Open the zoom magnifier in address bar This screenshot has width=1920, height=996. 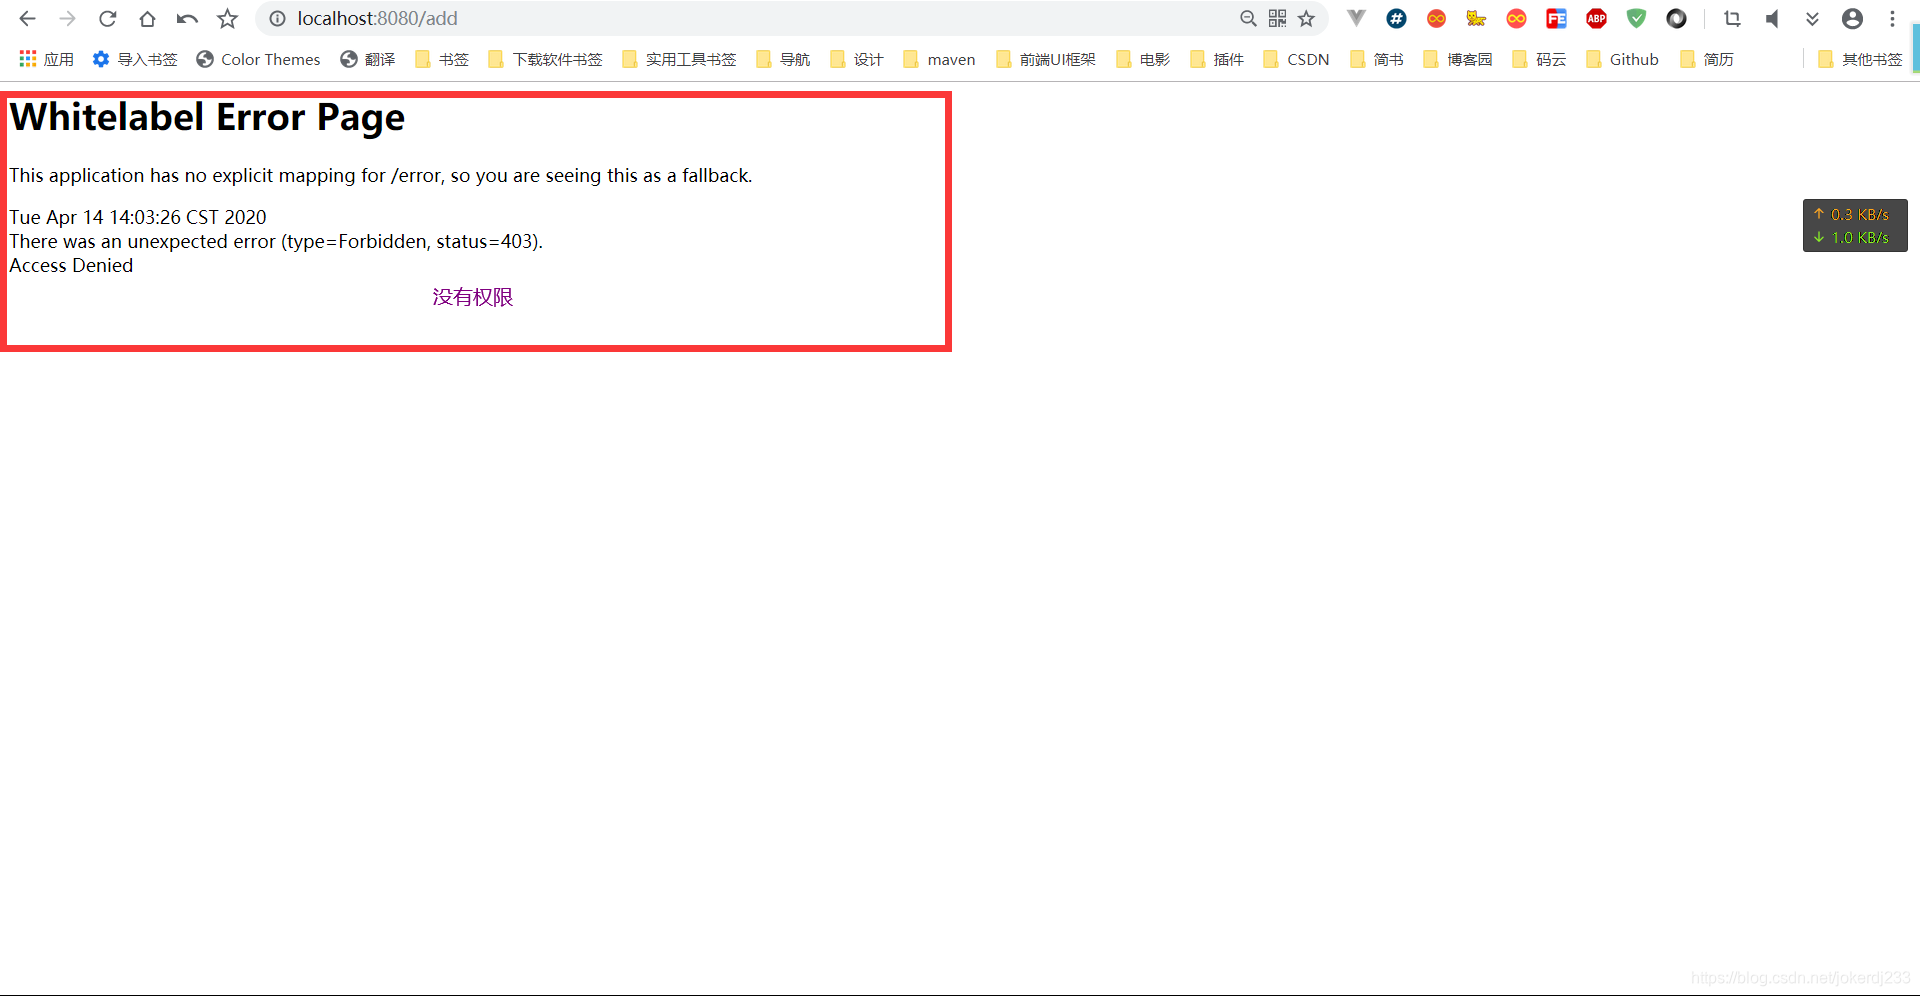click(x=1248, y=19)
